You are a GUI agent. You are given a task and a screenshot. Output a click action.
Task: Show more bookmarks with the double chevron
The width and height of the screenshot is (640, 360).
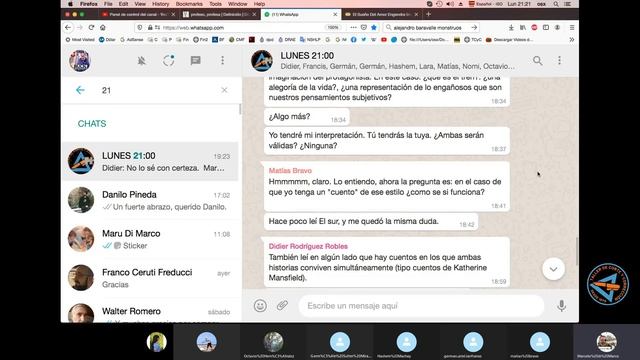click(x=571, y=40)
